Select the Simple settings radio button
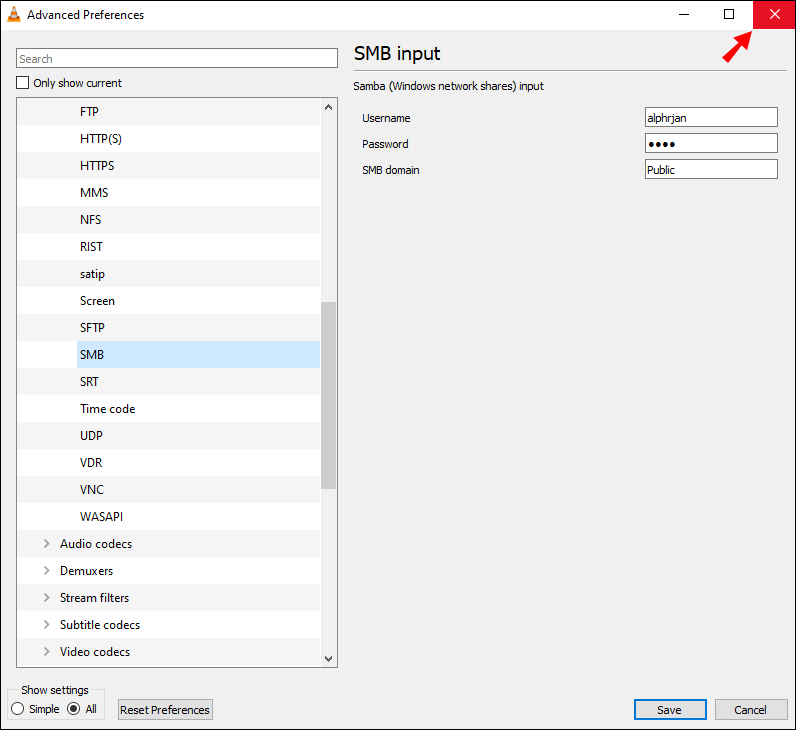 (17, 709)
